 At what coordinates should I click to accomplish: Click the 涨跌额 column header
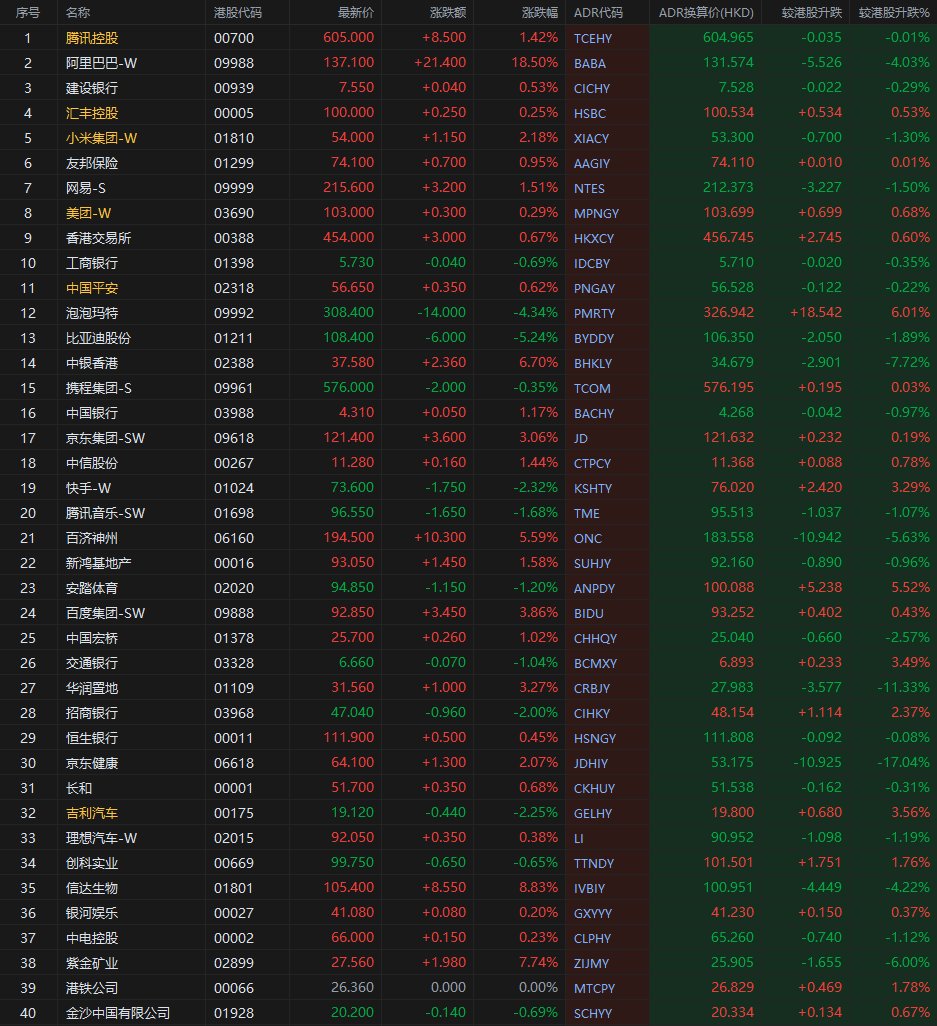[448, 12]
